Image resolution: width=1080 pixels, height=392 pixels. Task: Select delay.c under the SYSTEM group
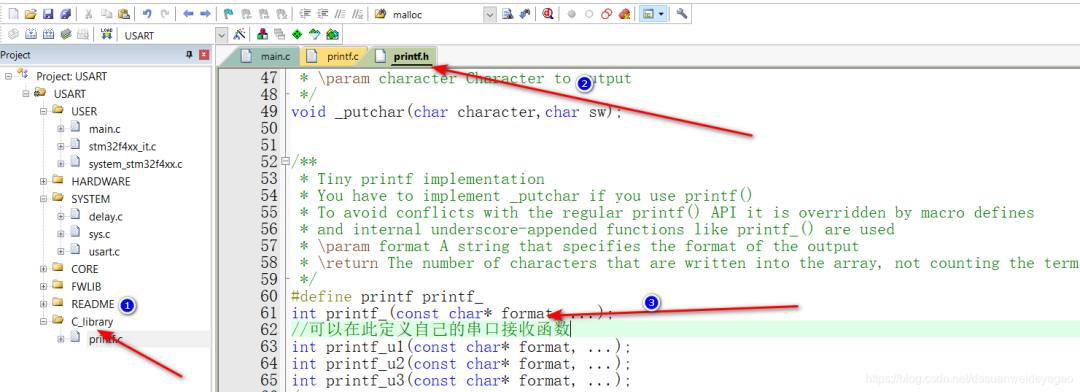[x=105, y=216]
